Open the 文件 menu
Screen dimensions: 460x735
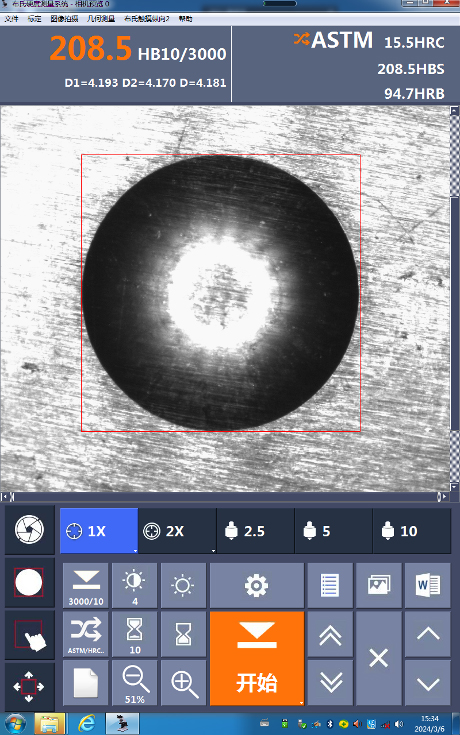(x=11, y=19)
